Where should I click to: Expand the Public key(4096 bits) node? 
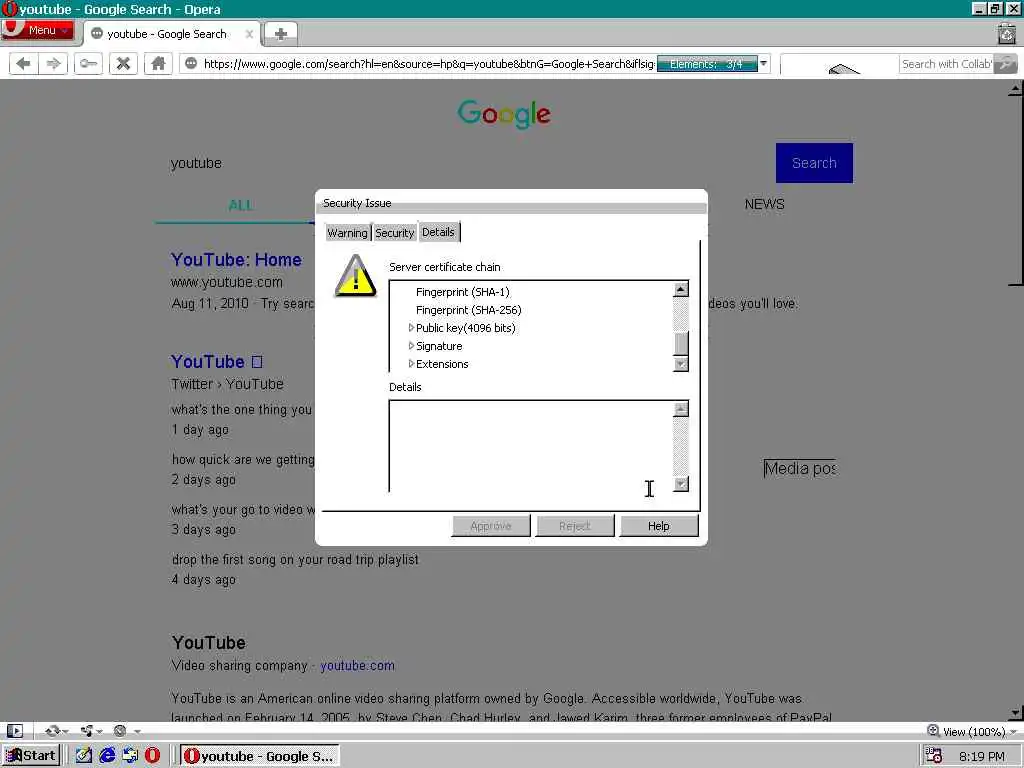pyautogui.click(x=411, y=328)
